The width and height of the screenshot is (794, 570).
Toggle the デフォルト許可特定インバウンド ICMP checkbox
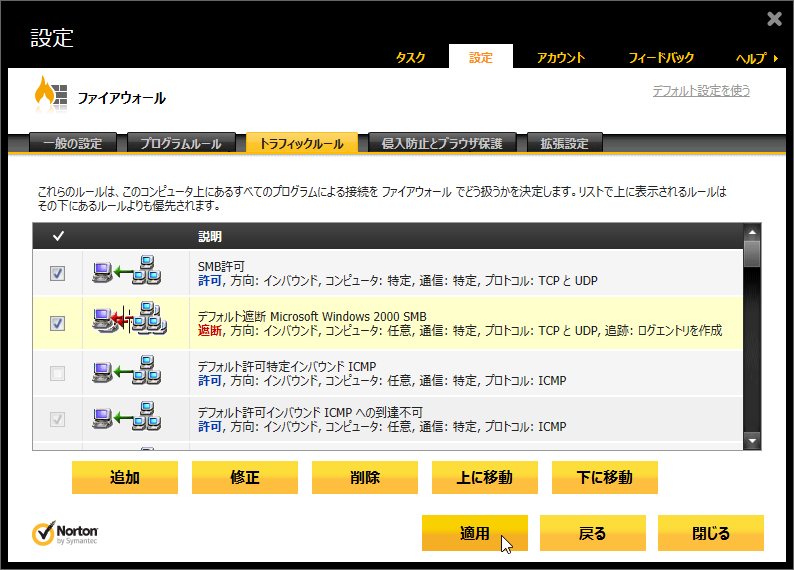[x=58, y=373]
